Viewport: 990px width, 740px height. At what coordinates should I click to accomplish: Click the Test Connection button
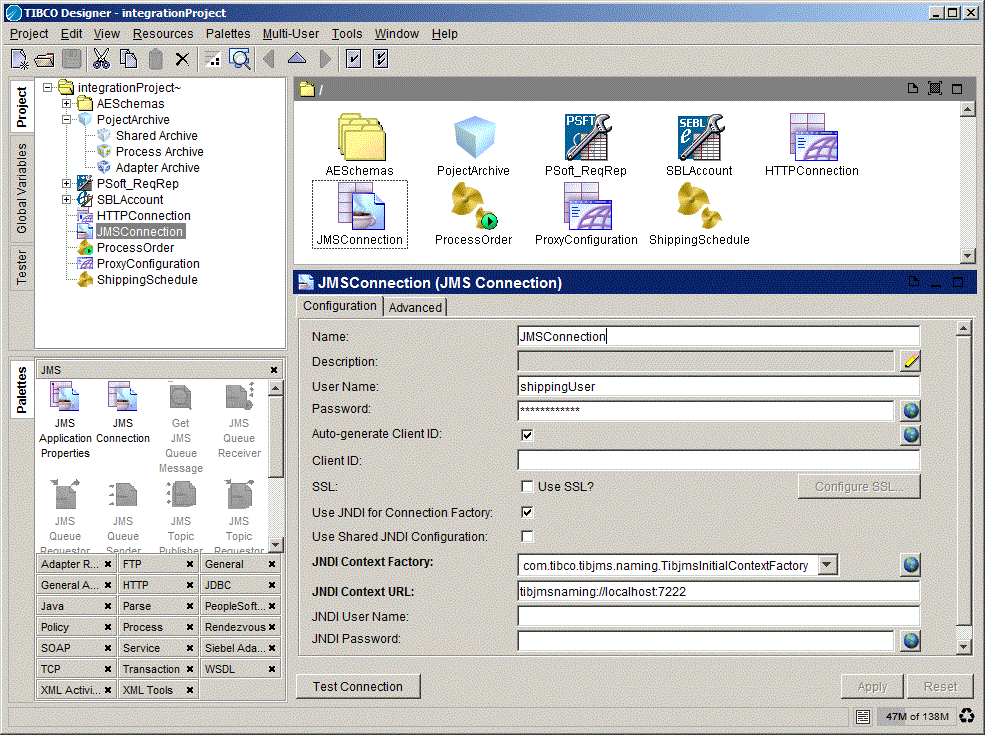click(x=358, y=687)
